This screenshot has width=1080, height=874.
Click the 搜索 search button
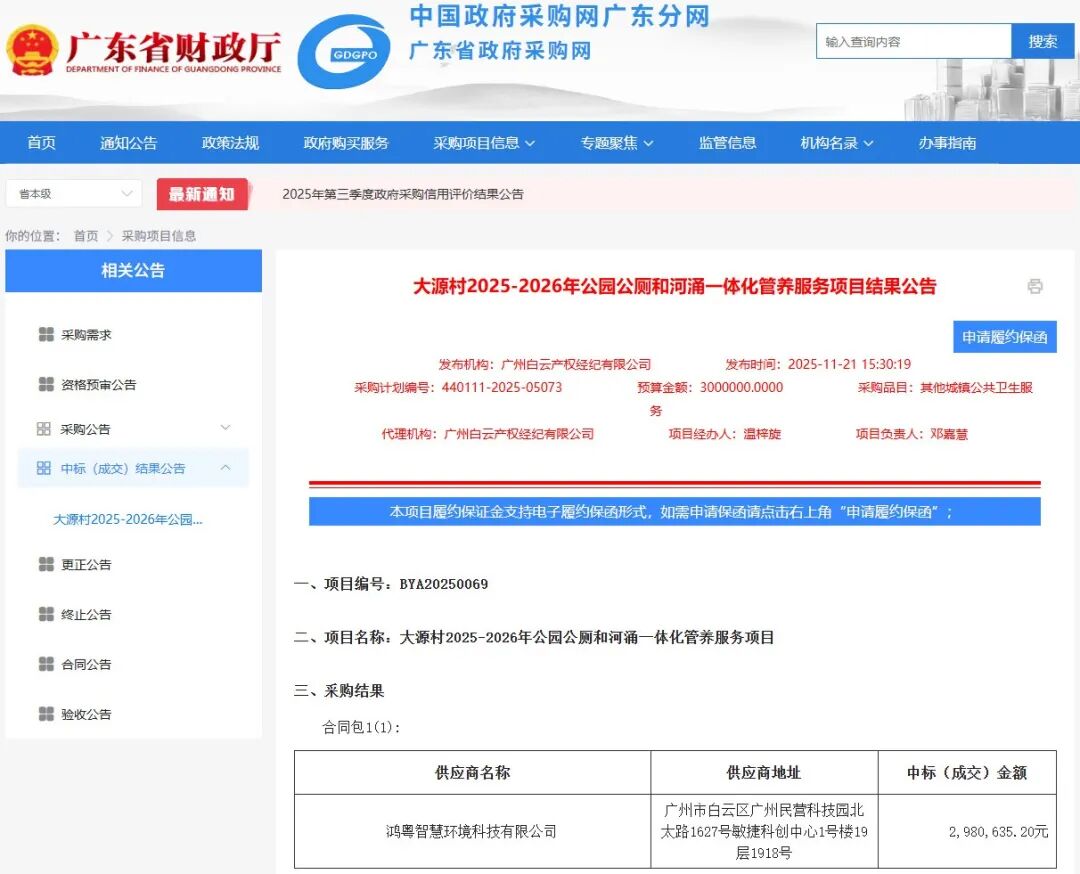click(1042, 41)
